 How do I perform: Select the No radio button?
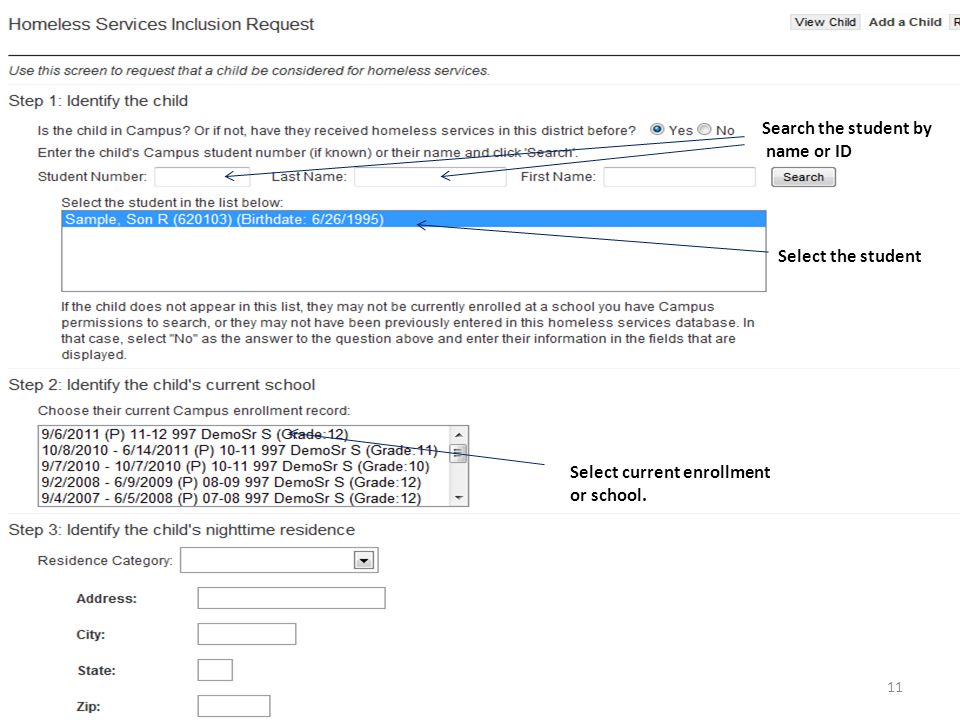click(705, 129)
